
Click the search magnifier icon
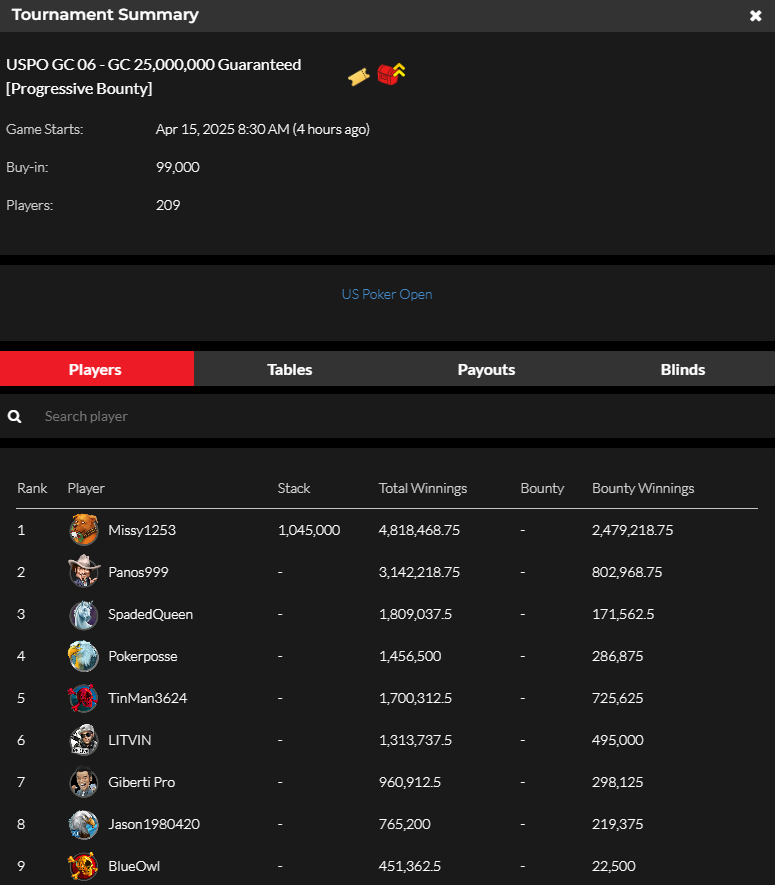click(x=15, y=417)
